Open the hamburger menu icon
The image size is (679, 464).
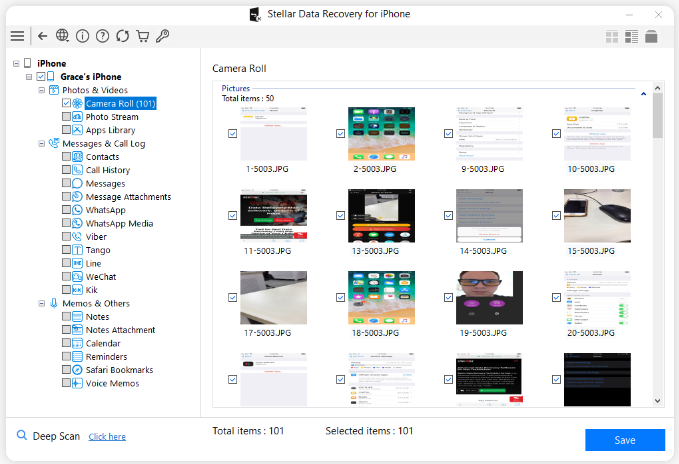[x=17, y=35]
